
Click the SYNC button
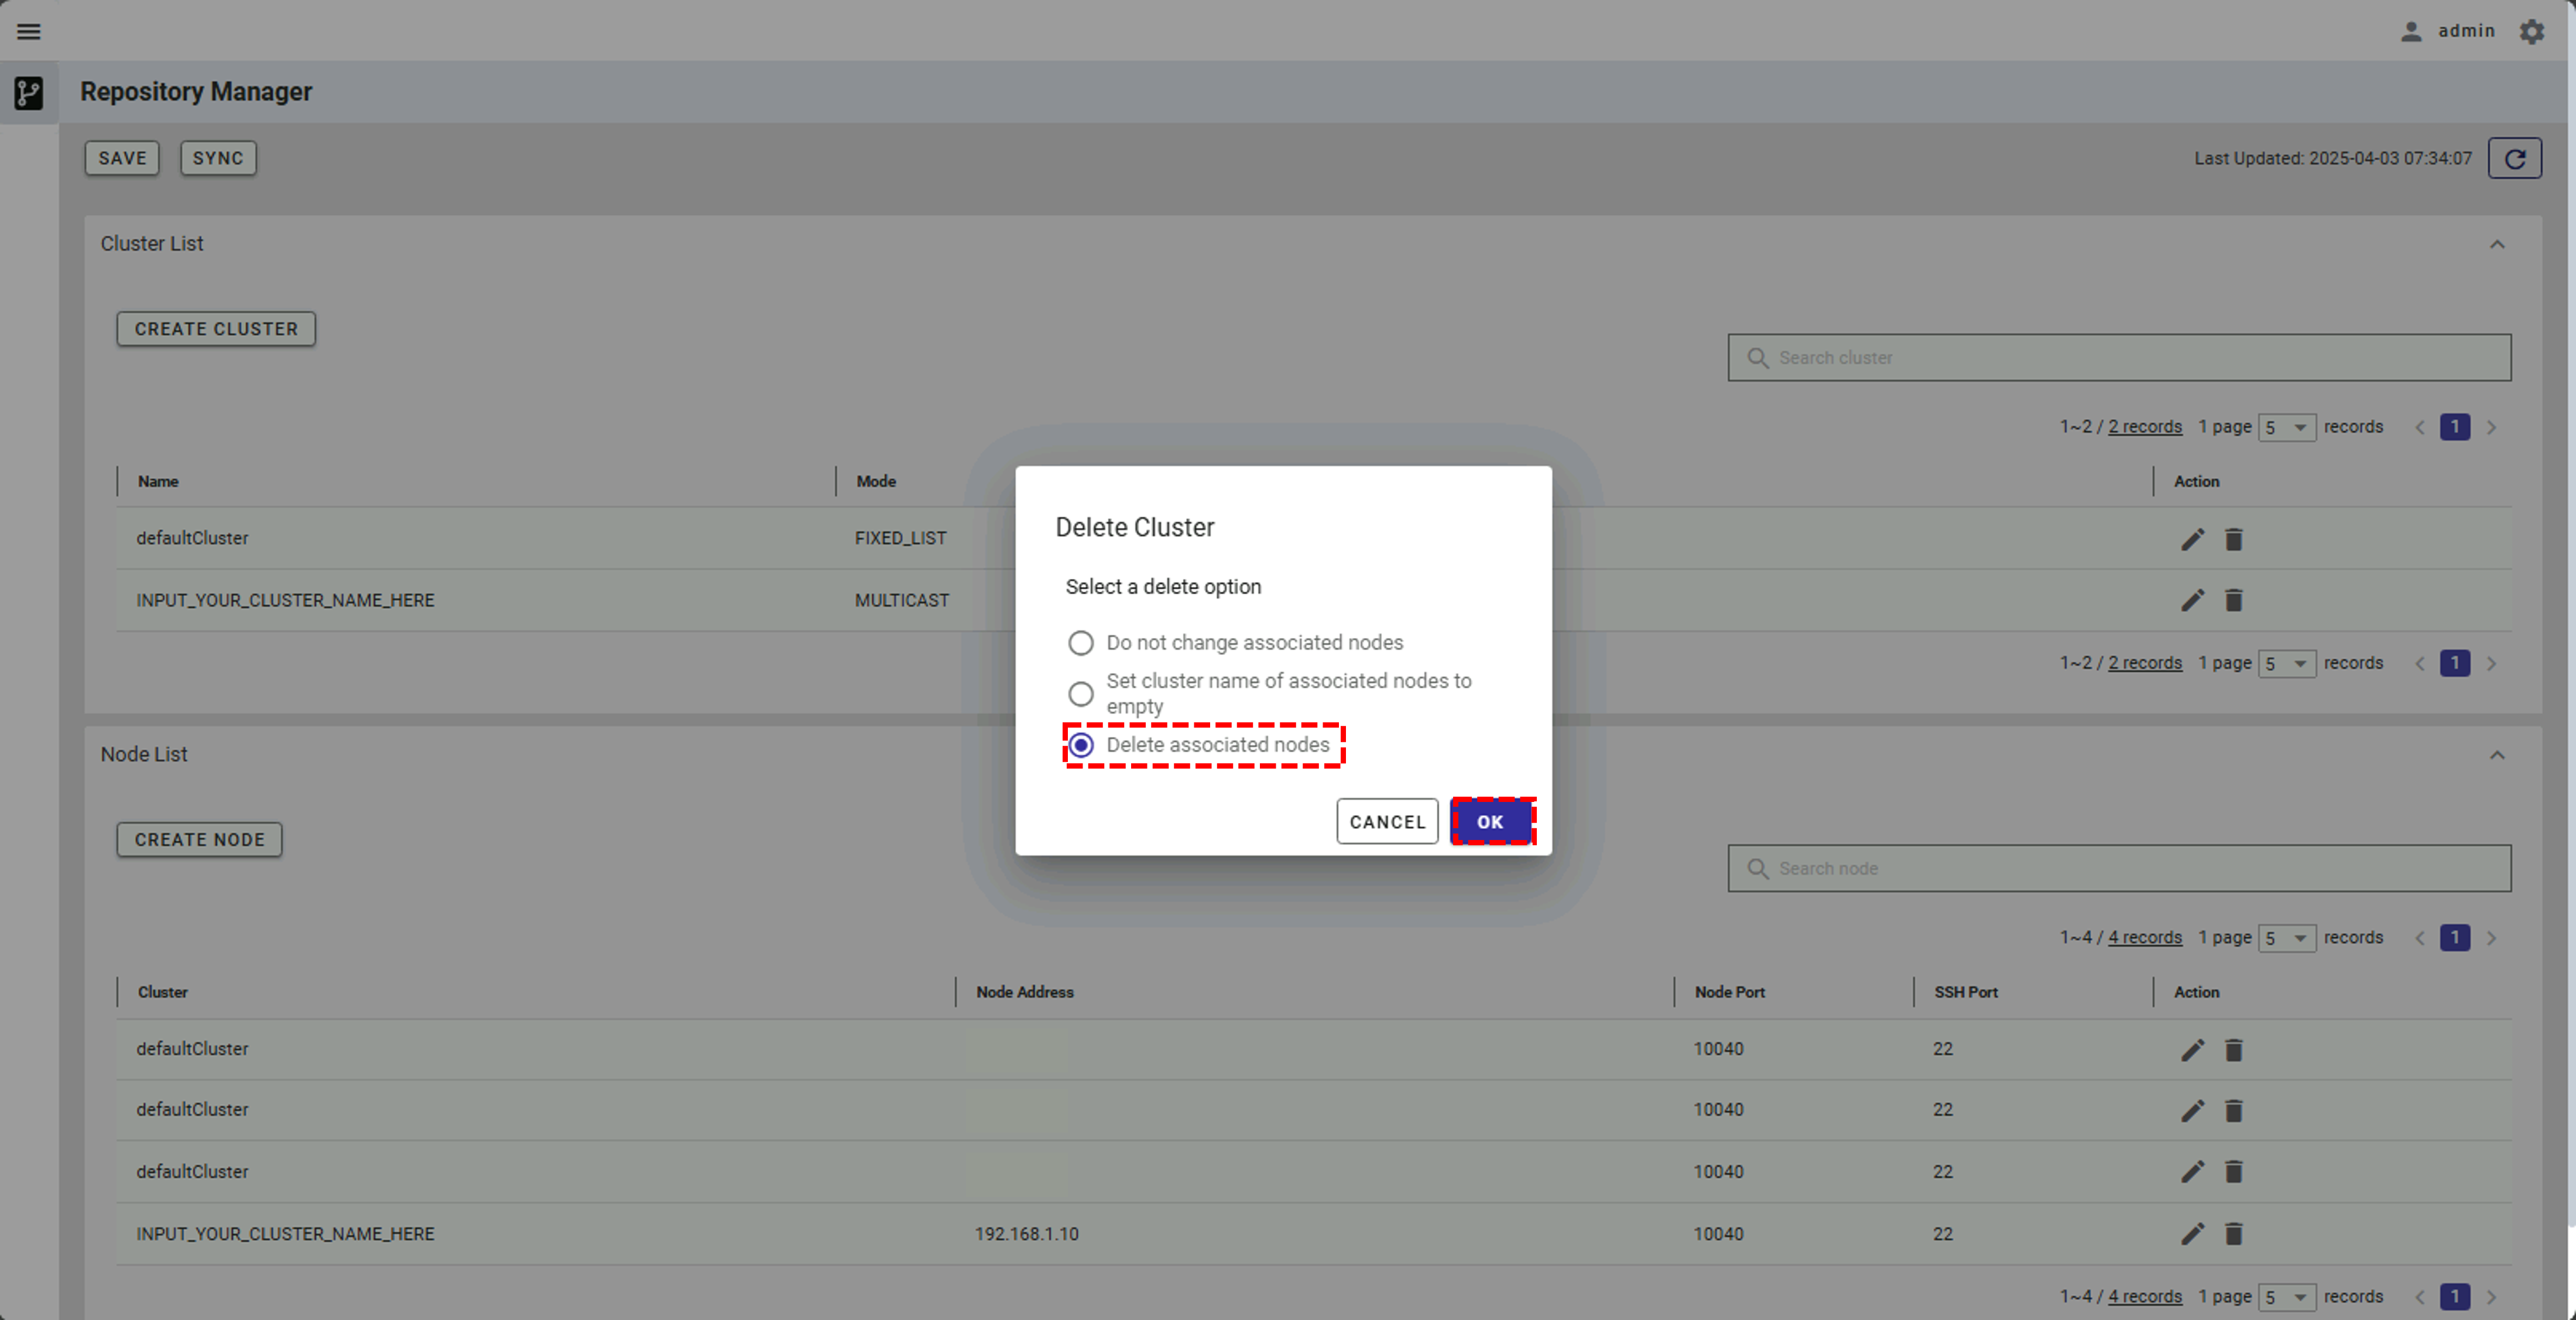pyautogui.click(x=218, y=158)
